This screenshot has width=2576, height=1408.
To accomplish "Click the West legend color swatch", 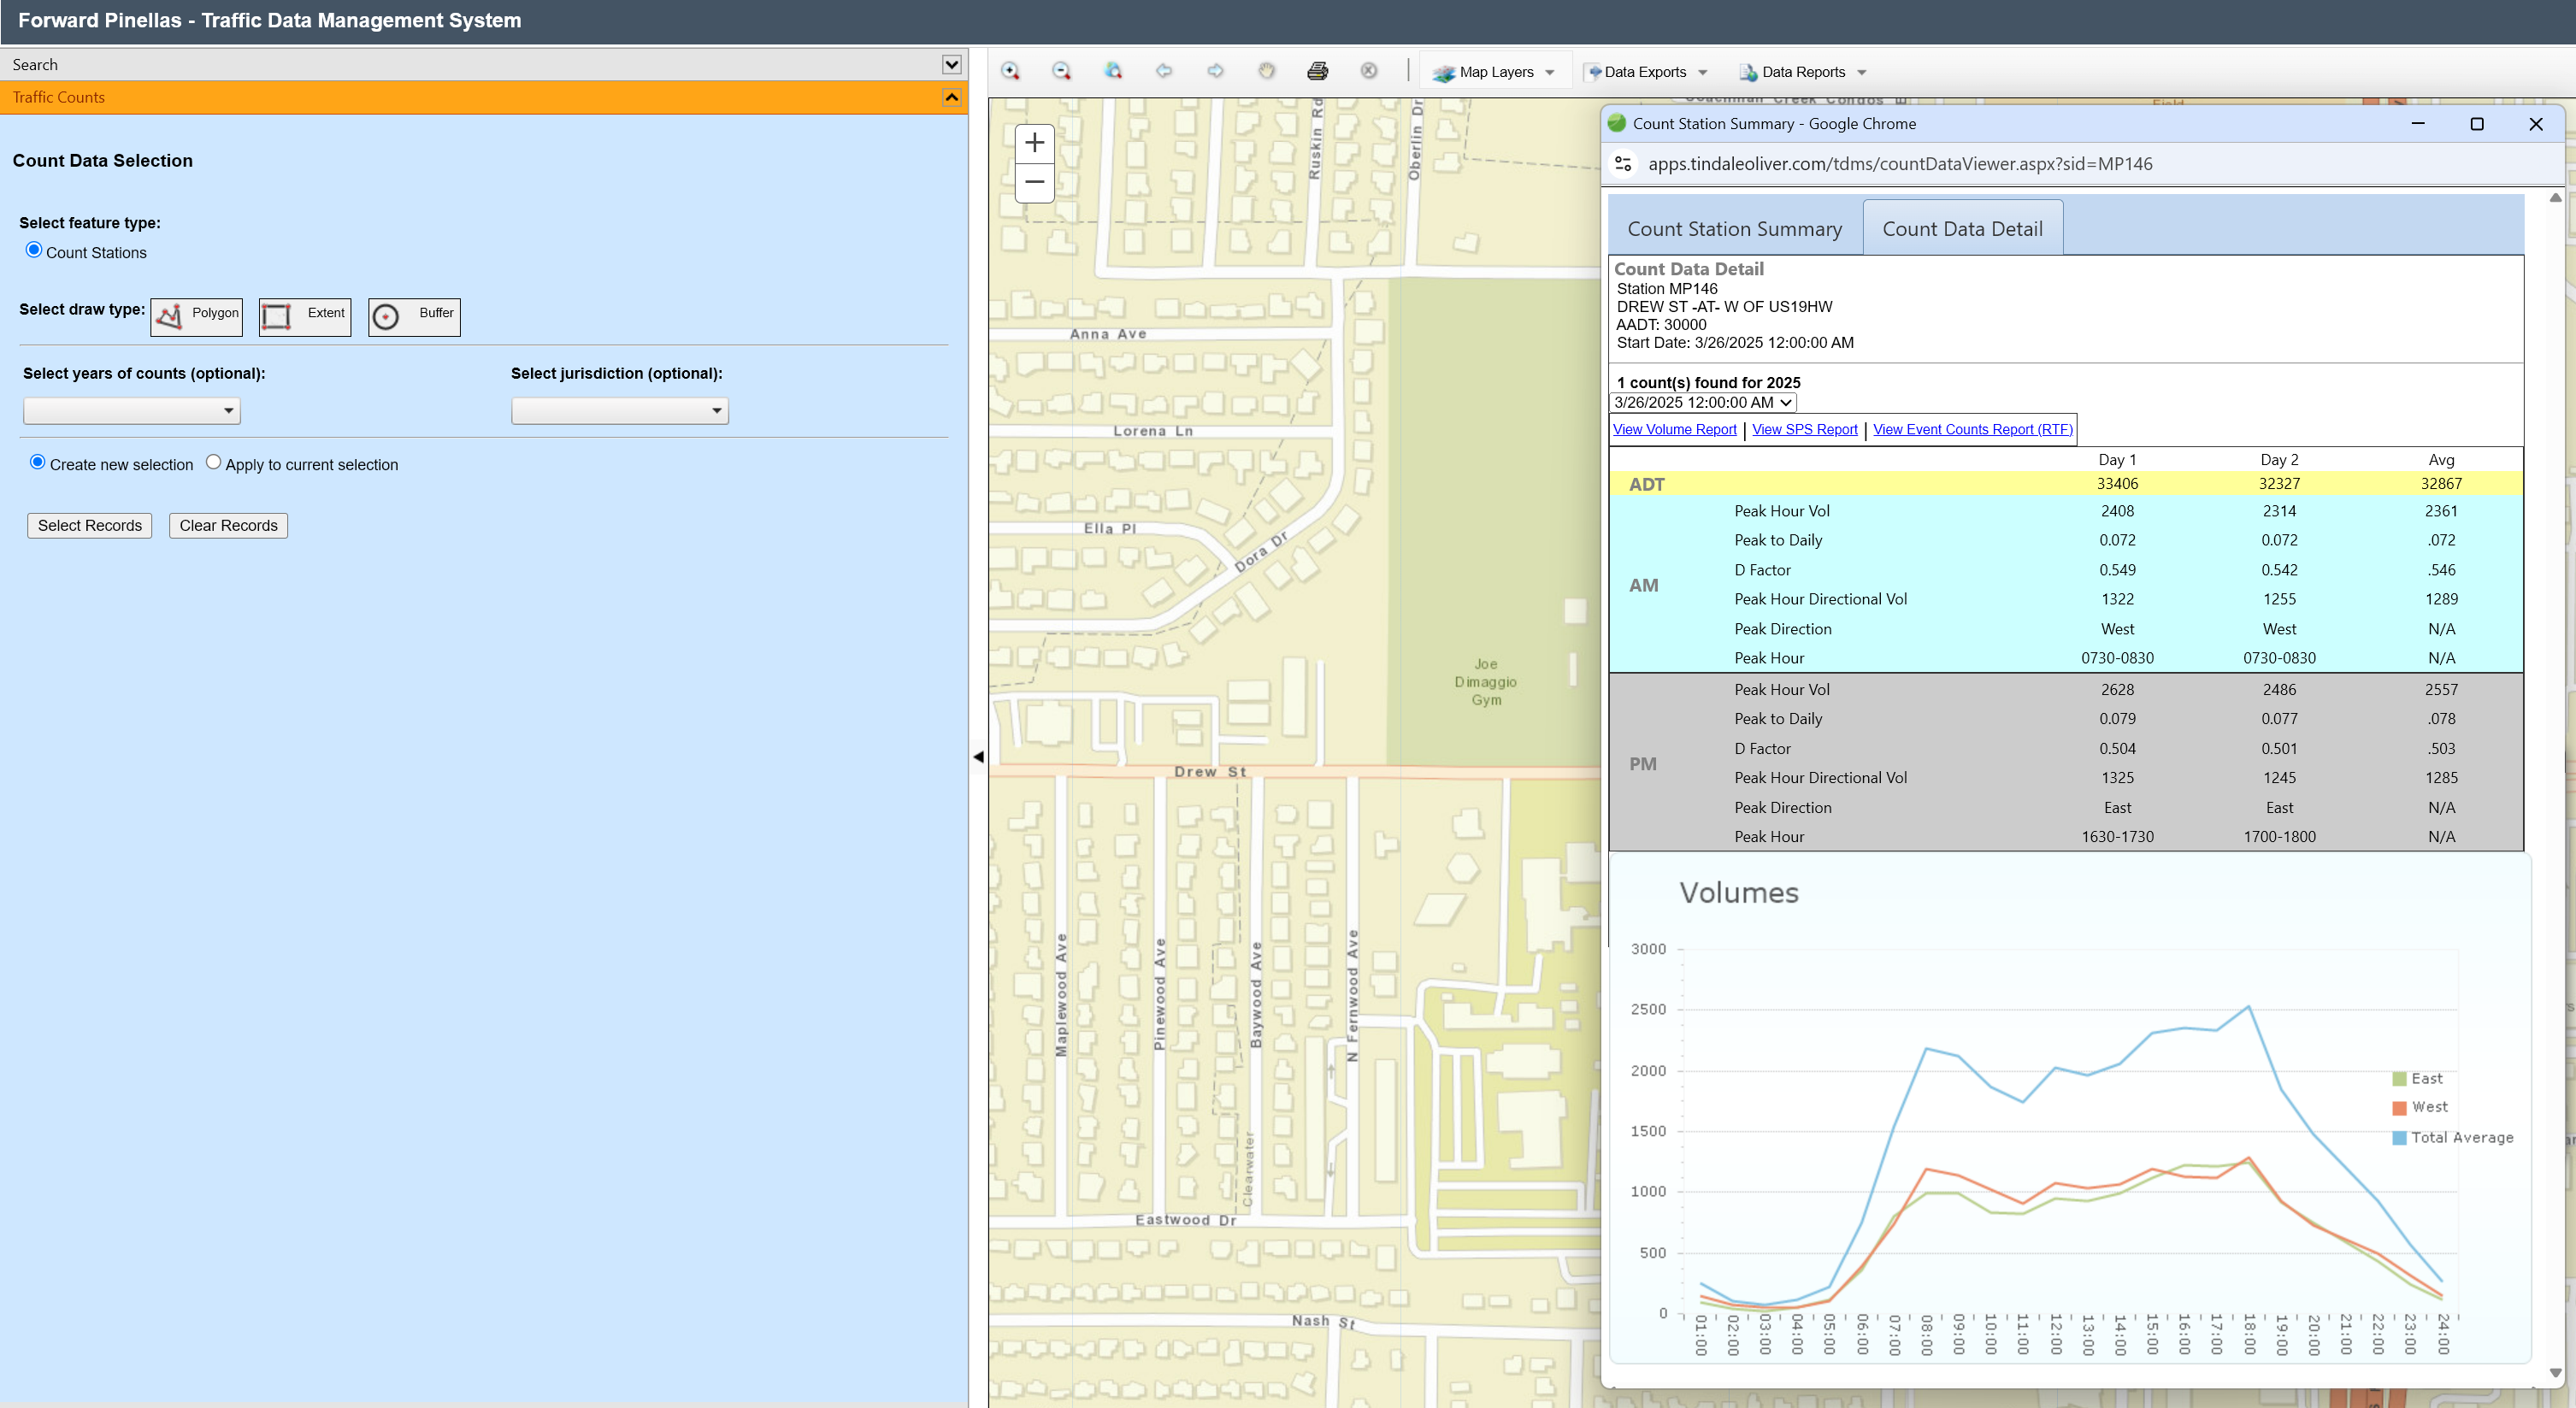I will click(x=2399, y=1108).
